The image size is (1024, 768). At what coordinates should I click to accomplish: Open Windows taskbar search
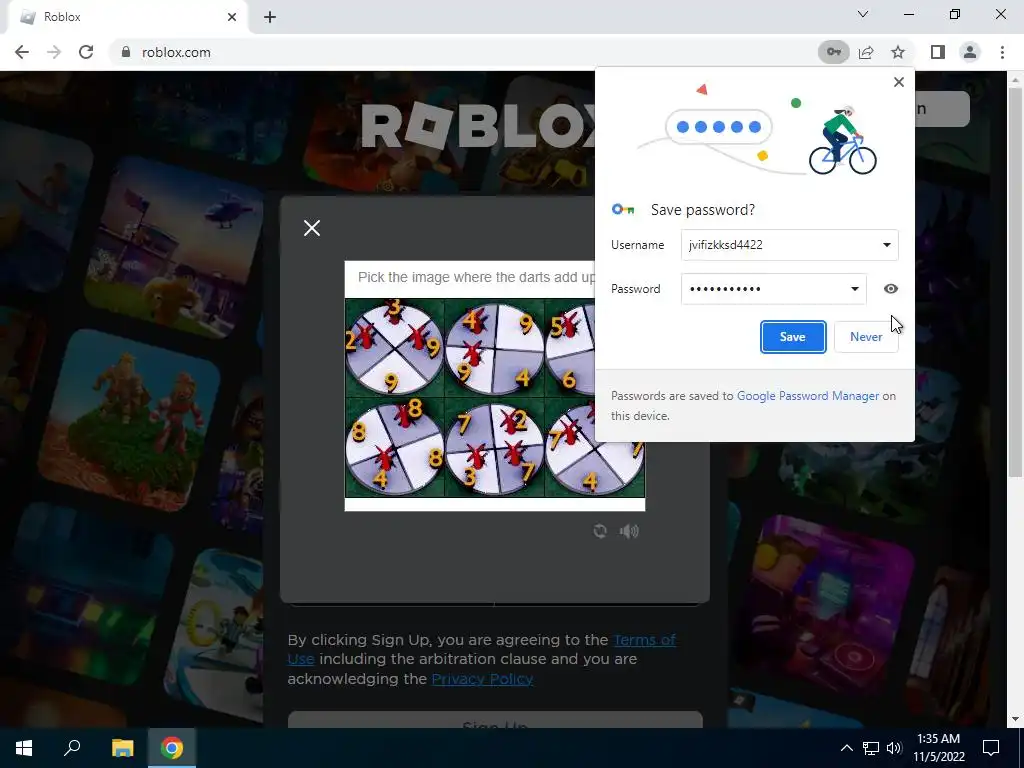point(72,748)
